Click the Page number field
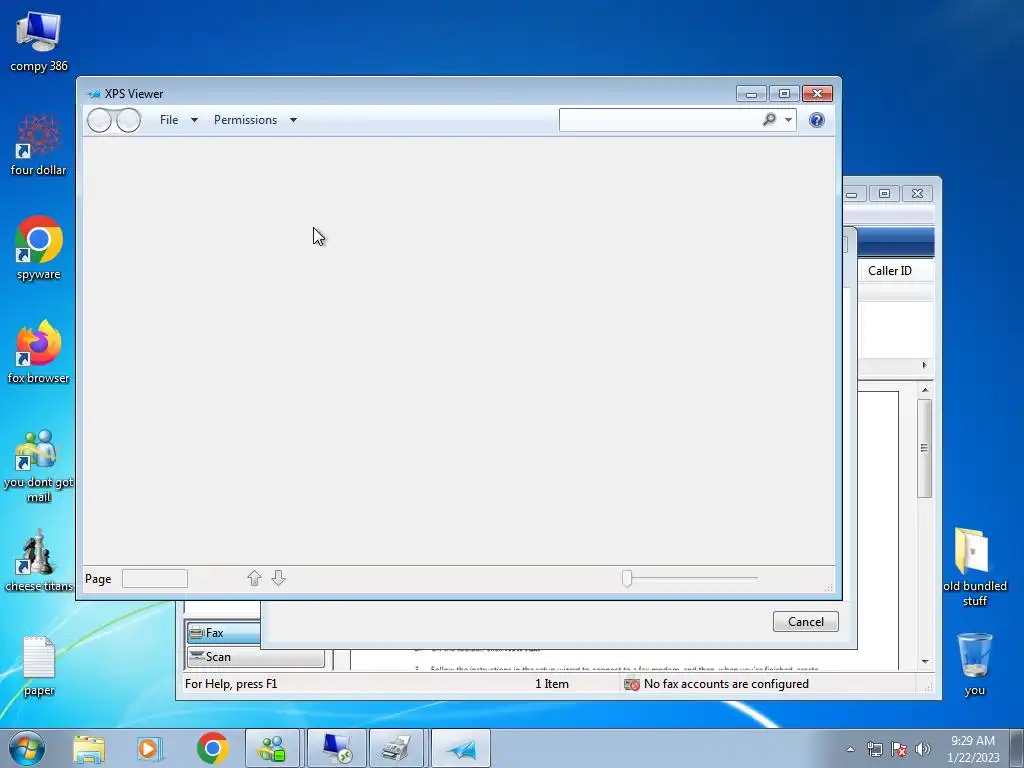 click(155, 579)
